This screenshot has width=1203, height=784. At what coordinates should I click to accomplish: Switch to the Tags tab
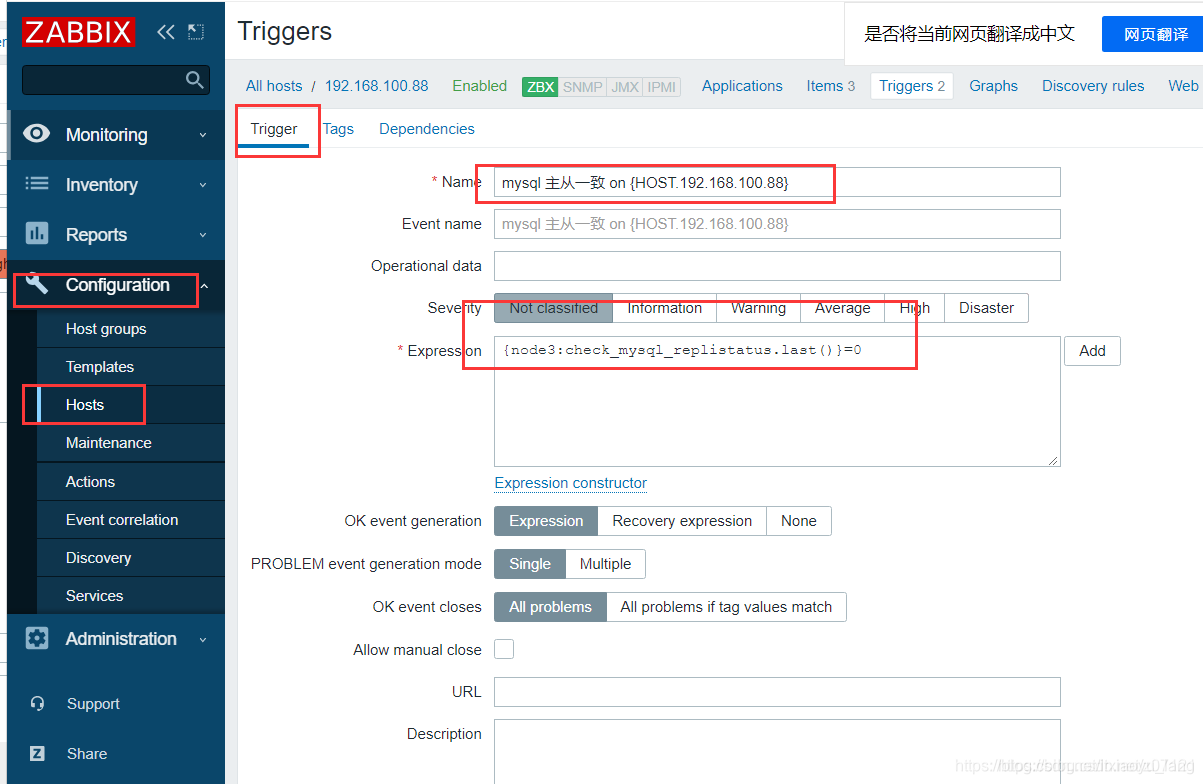(338, 129)
